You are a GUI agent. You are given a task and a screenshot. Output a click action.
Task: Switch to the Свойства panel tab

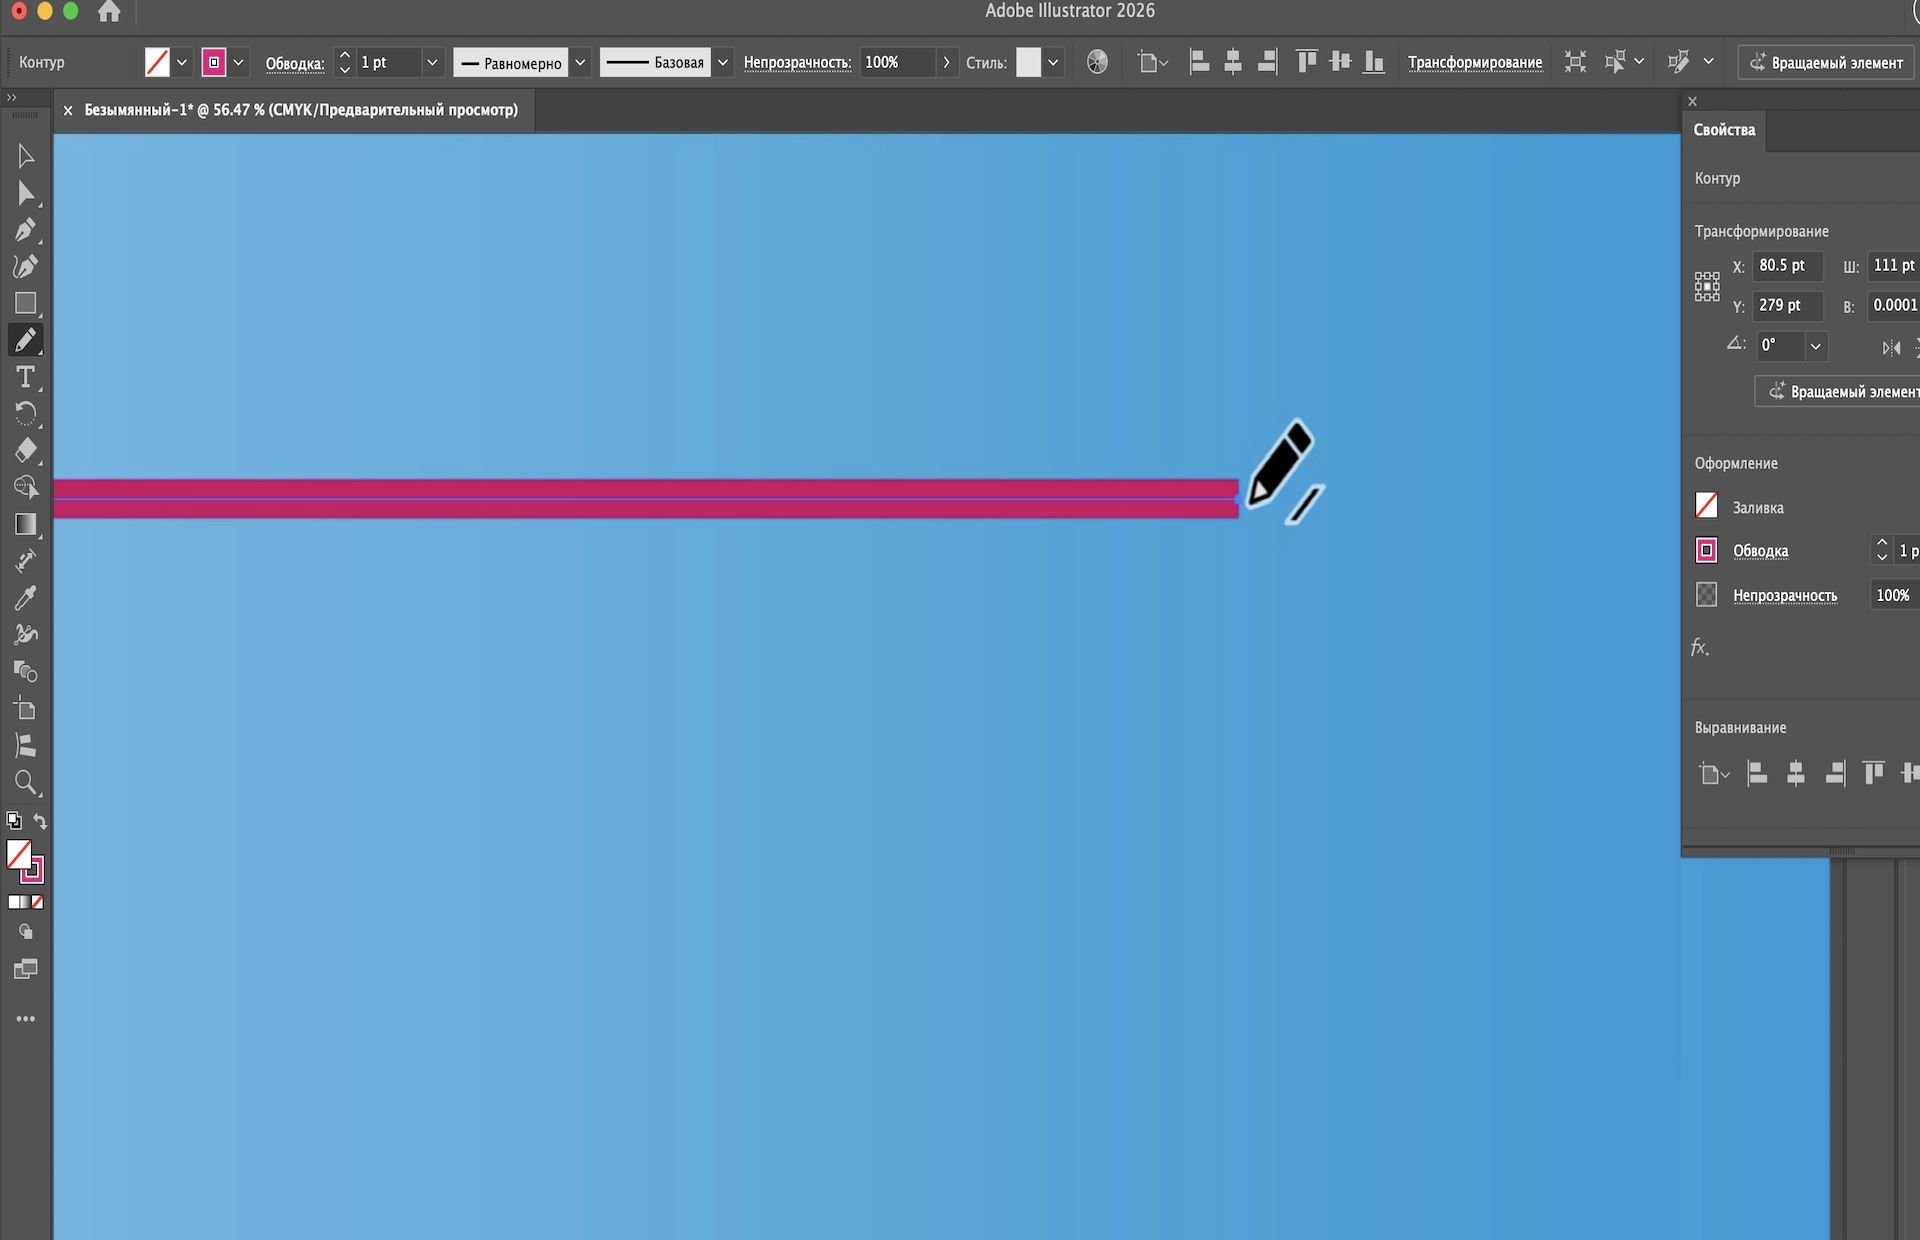pos(1724,130)
